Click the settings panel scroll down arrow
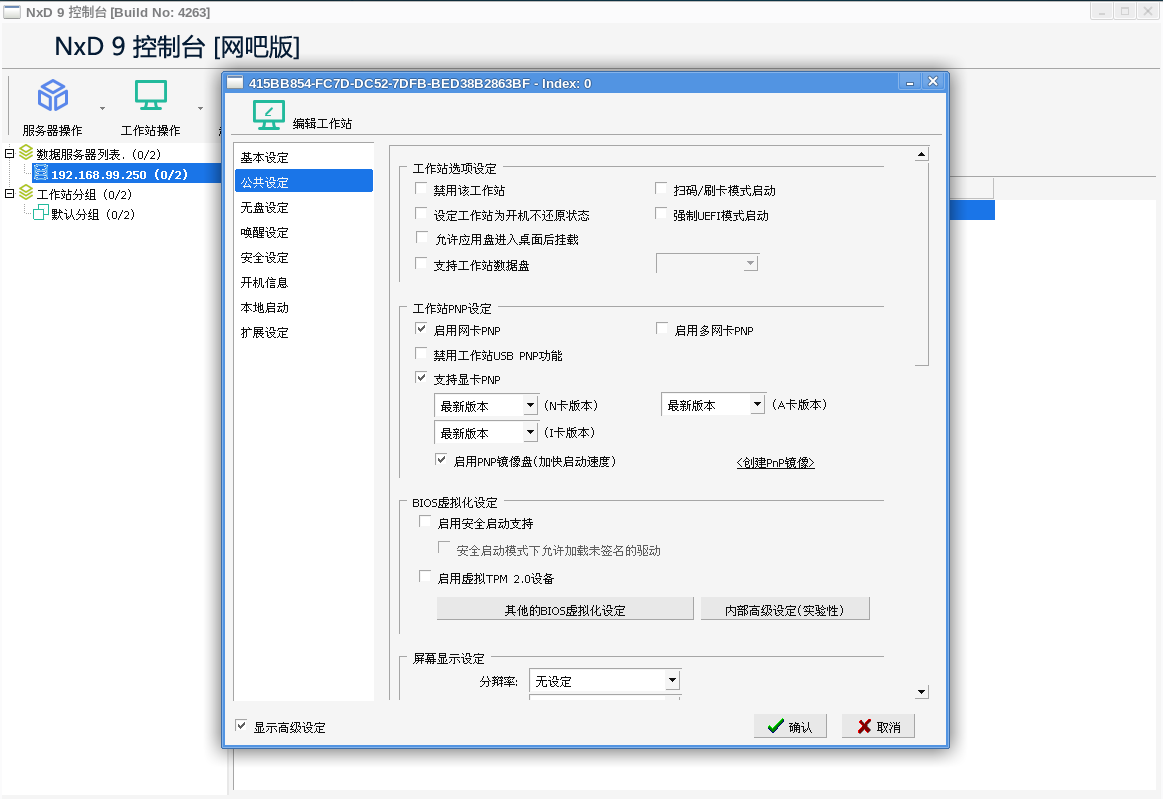This screenshot has width=1163, height=799. 921,692
